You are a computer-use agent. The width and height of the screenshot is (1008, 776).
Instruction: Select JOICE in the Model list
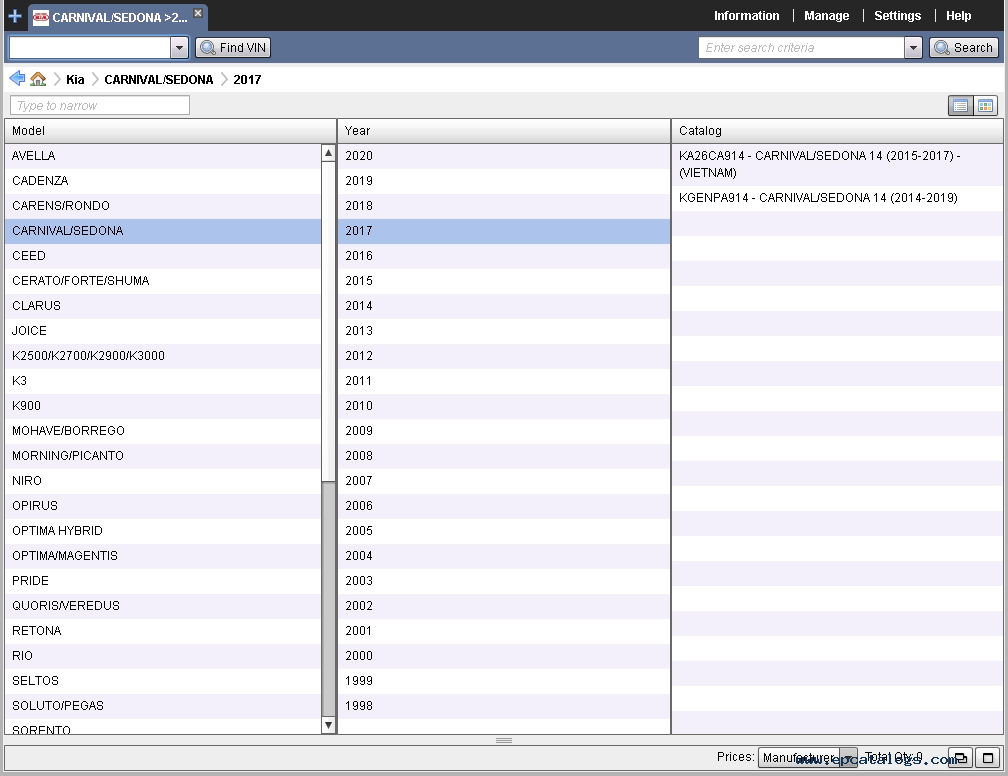[x=163, y=331]
